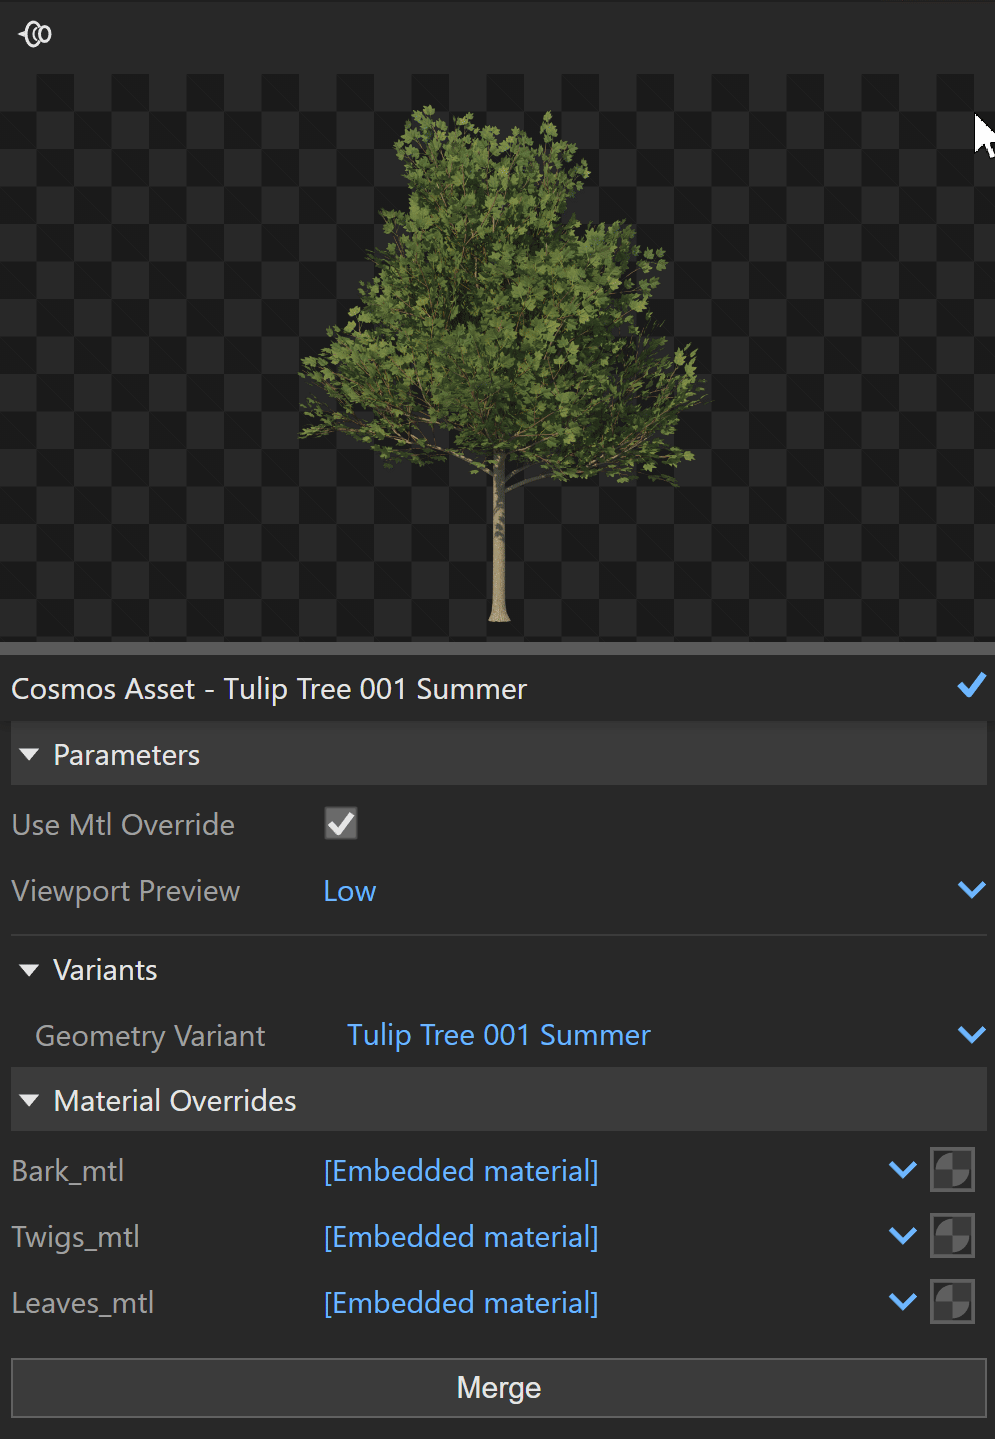
Task: Click the Use Mtl Override label
Action: 123,825
